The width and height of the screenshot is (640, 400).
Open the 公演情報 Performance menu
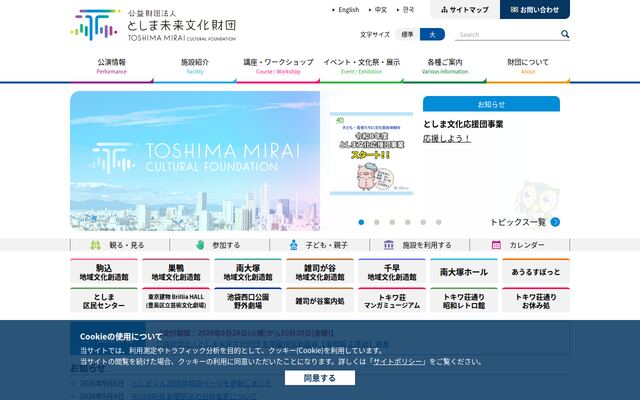[x=111, y=66]
